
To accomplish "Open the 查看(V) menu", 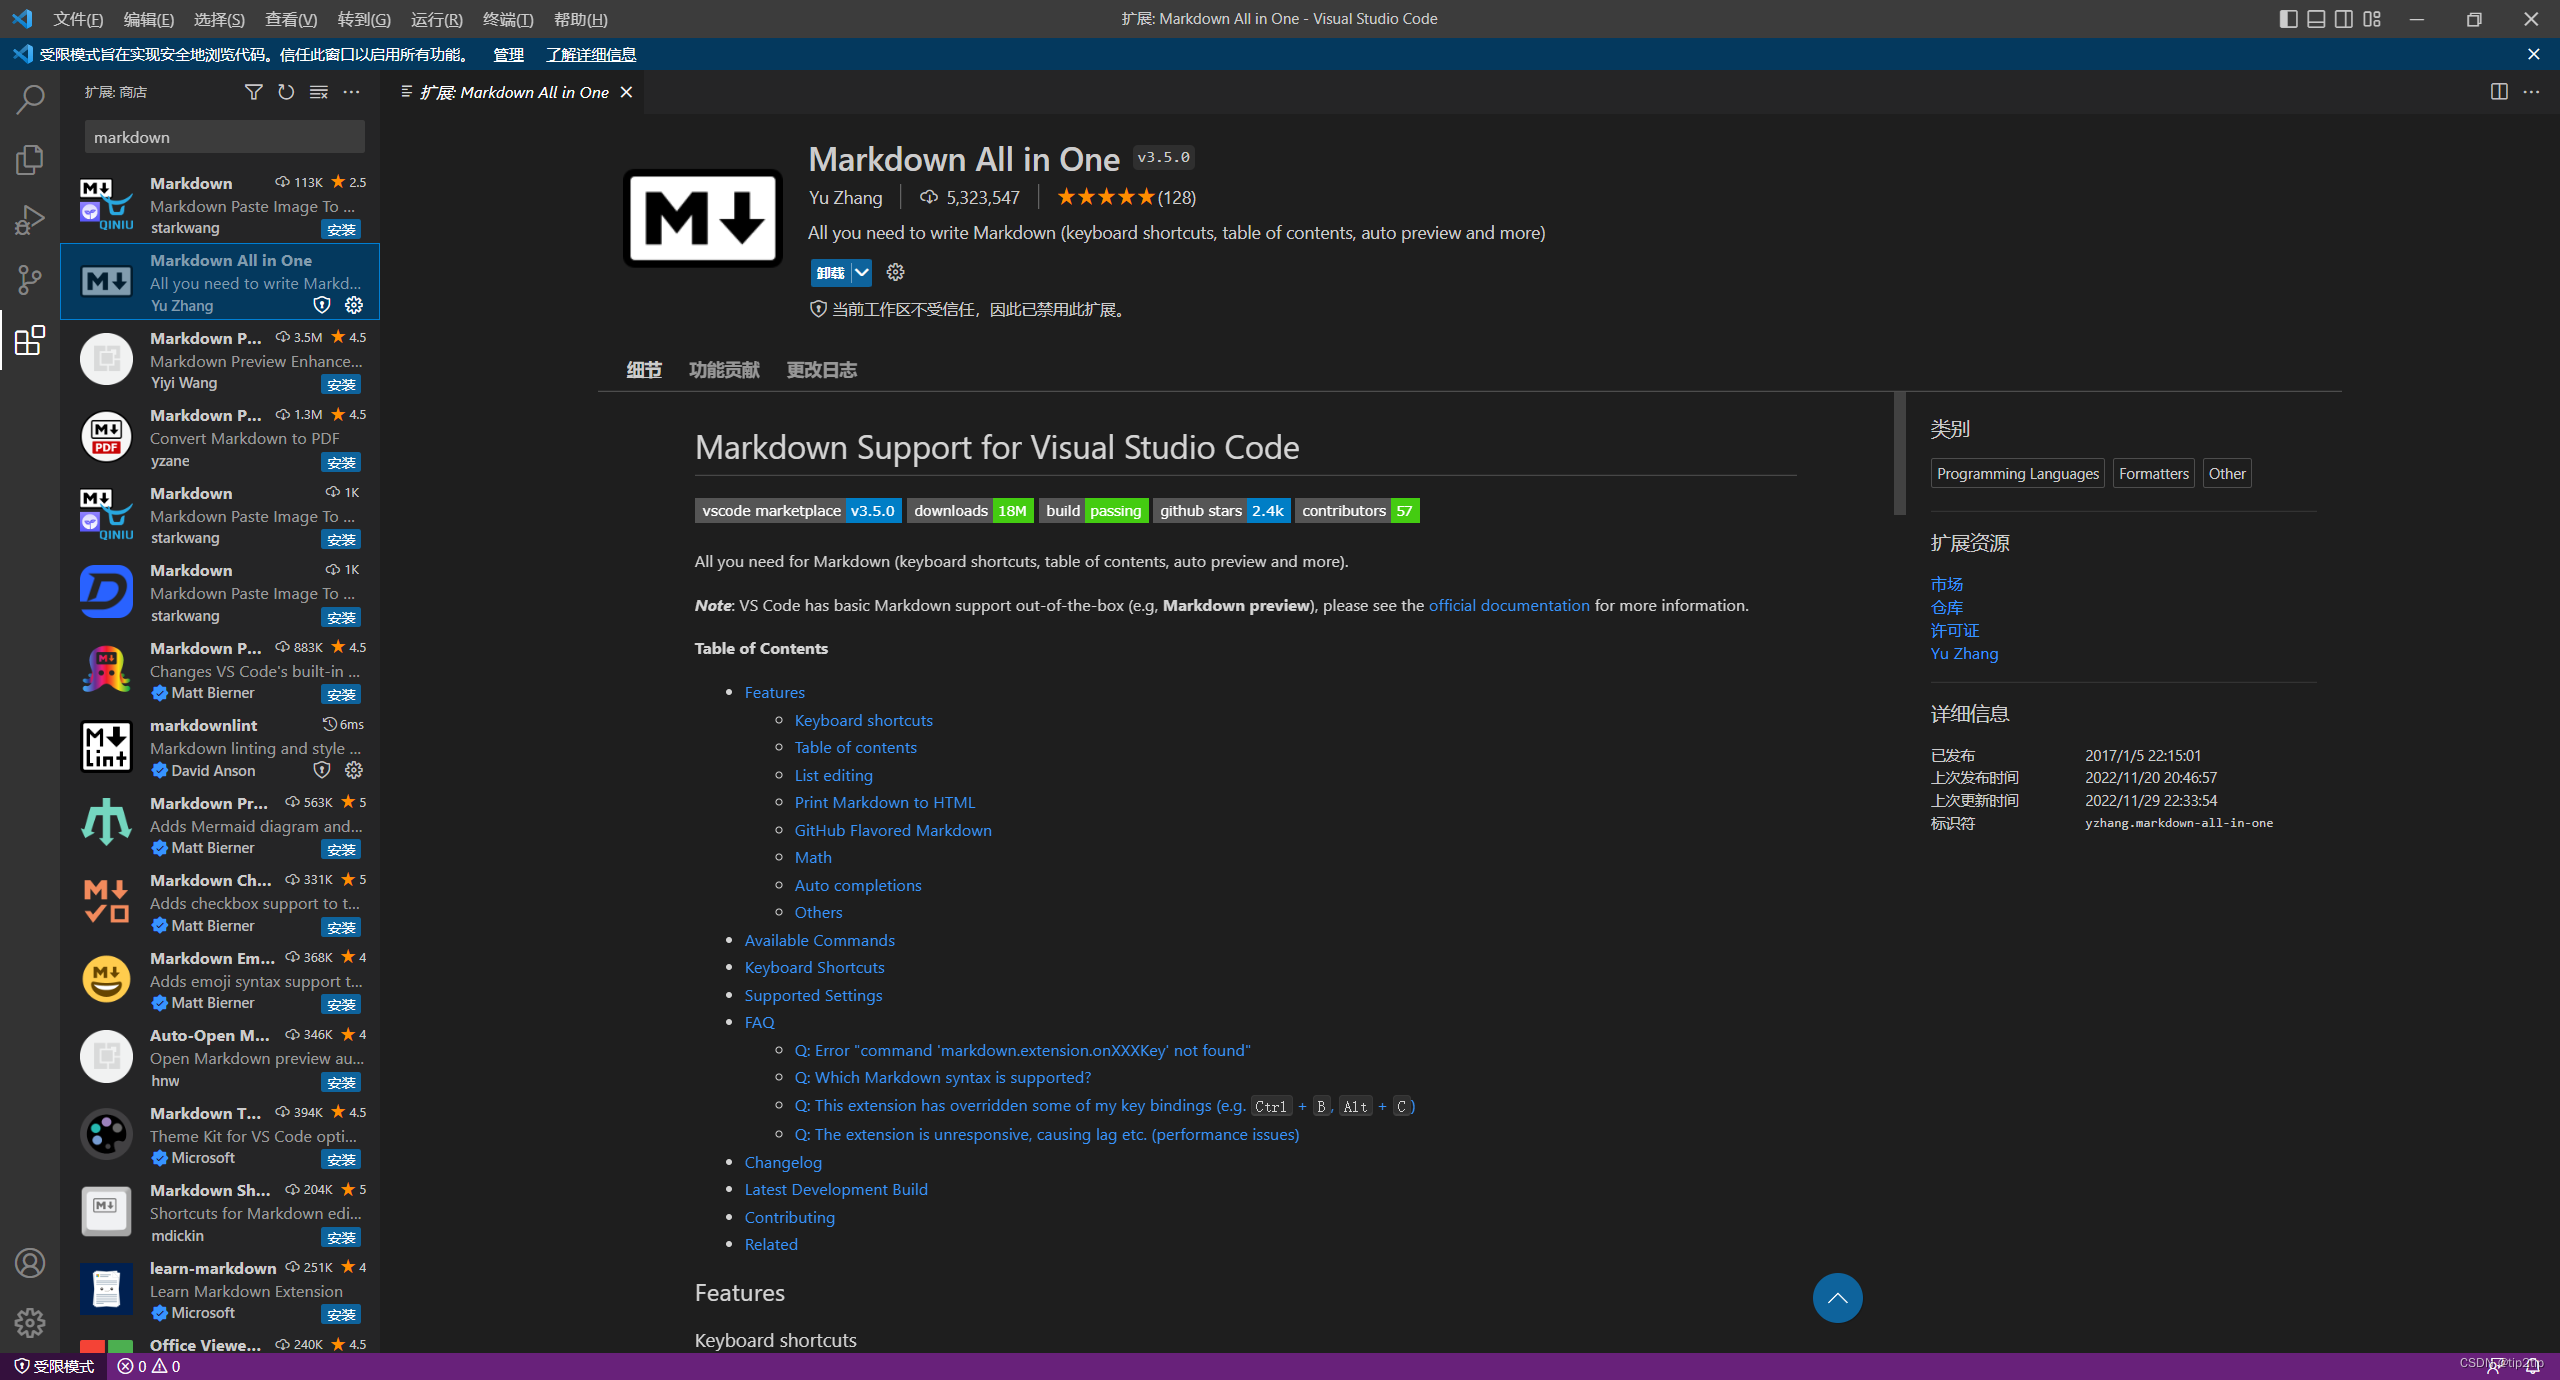I will pos(291,19).
